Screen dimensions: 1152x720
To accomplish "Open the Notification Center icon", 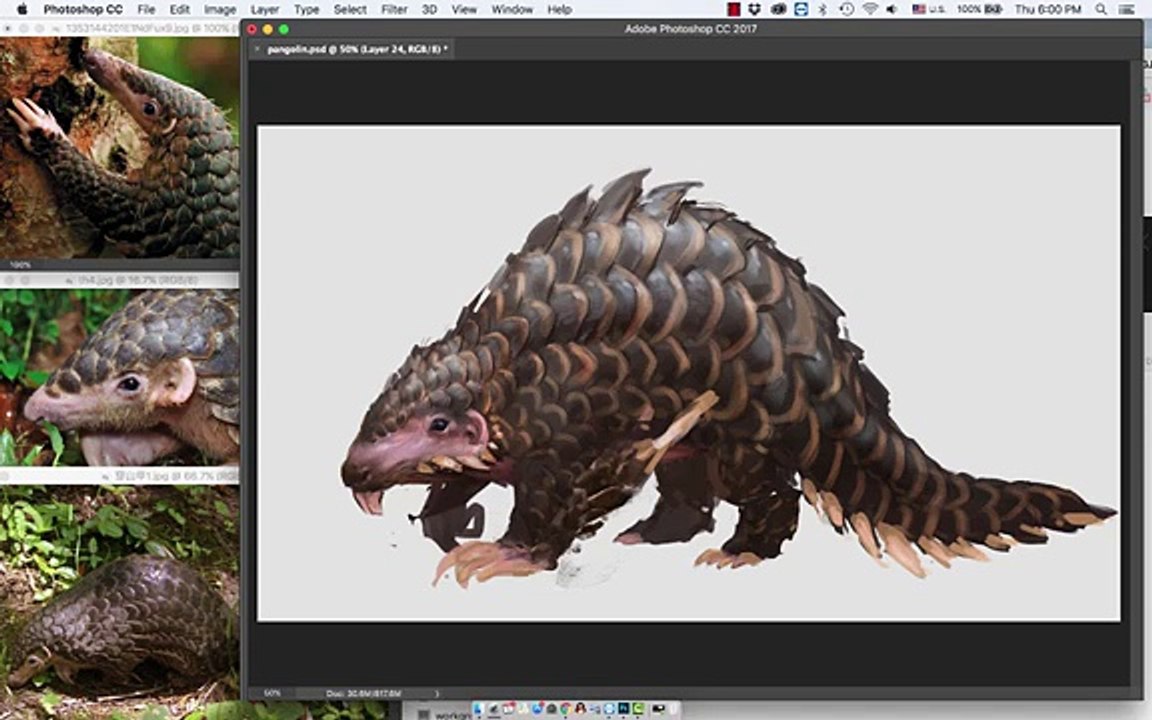I will tap(1126, 10).
